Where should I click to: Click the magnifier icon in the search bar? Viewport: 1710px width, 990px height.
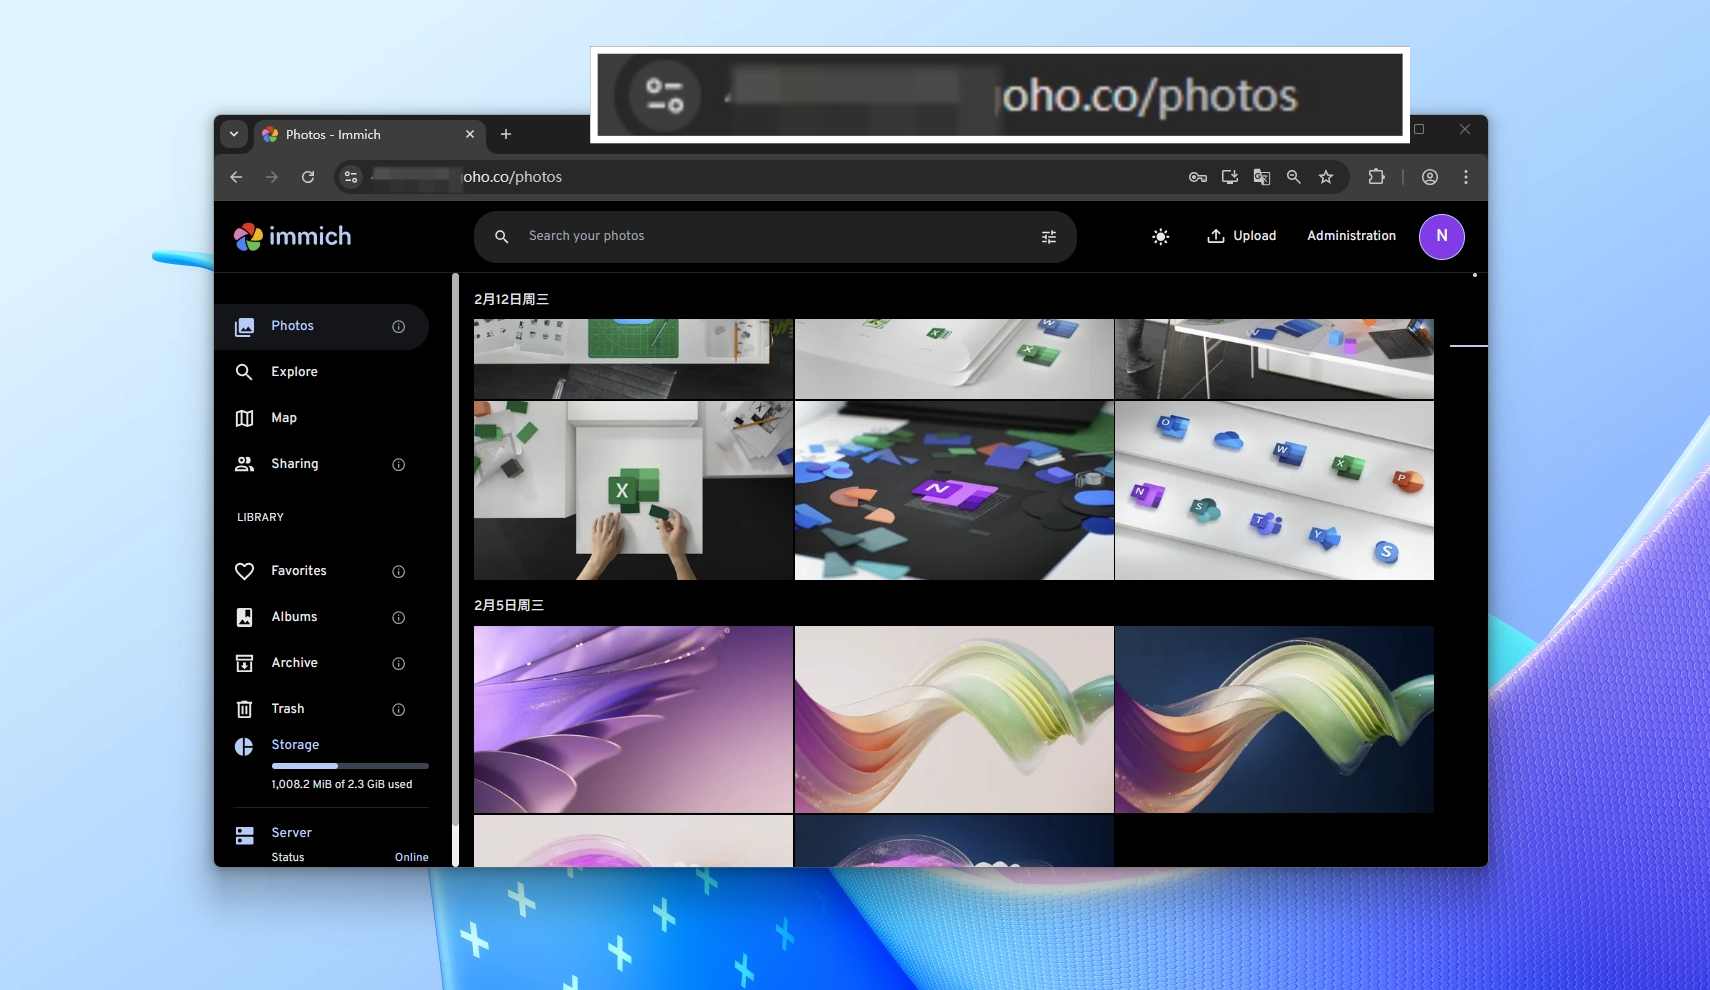(x=502, y=237)
